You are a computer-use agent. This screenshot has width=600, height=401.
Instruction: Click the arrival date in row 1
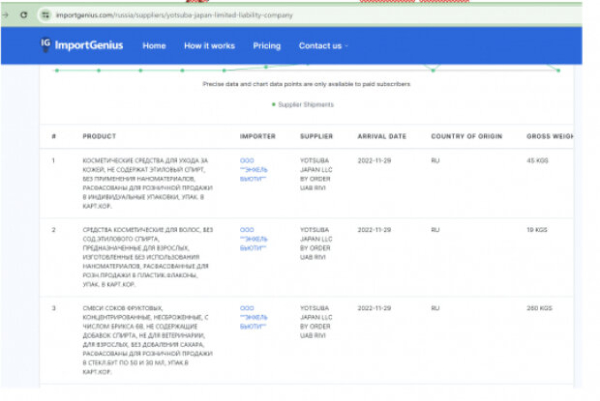(x=374, y=160)
